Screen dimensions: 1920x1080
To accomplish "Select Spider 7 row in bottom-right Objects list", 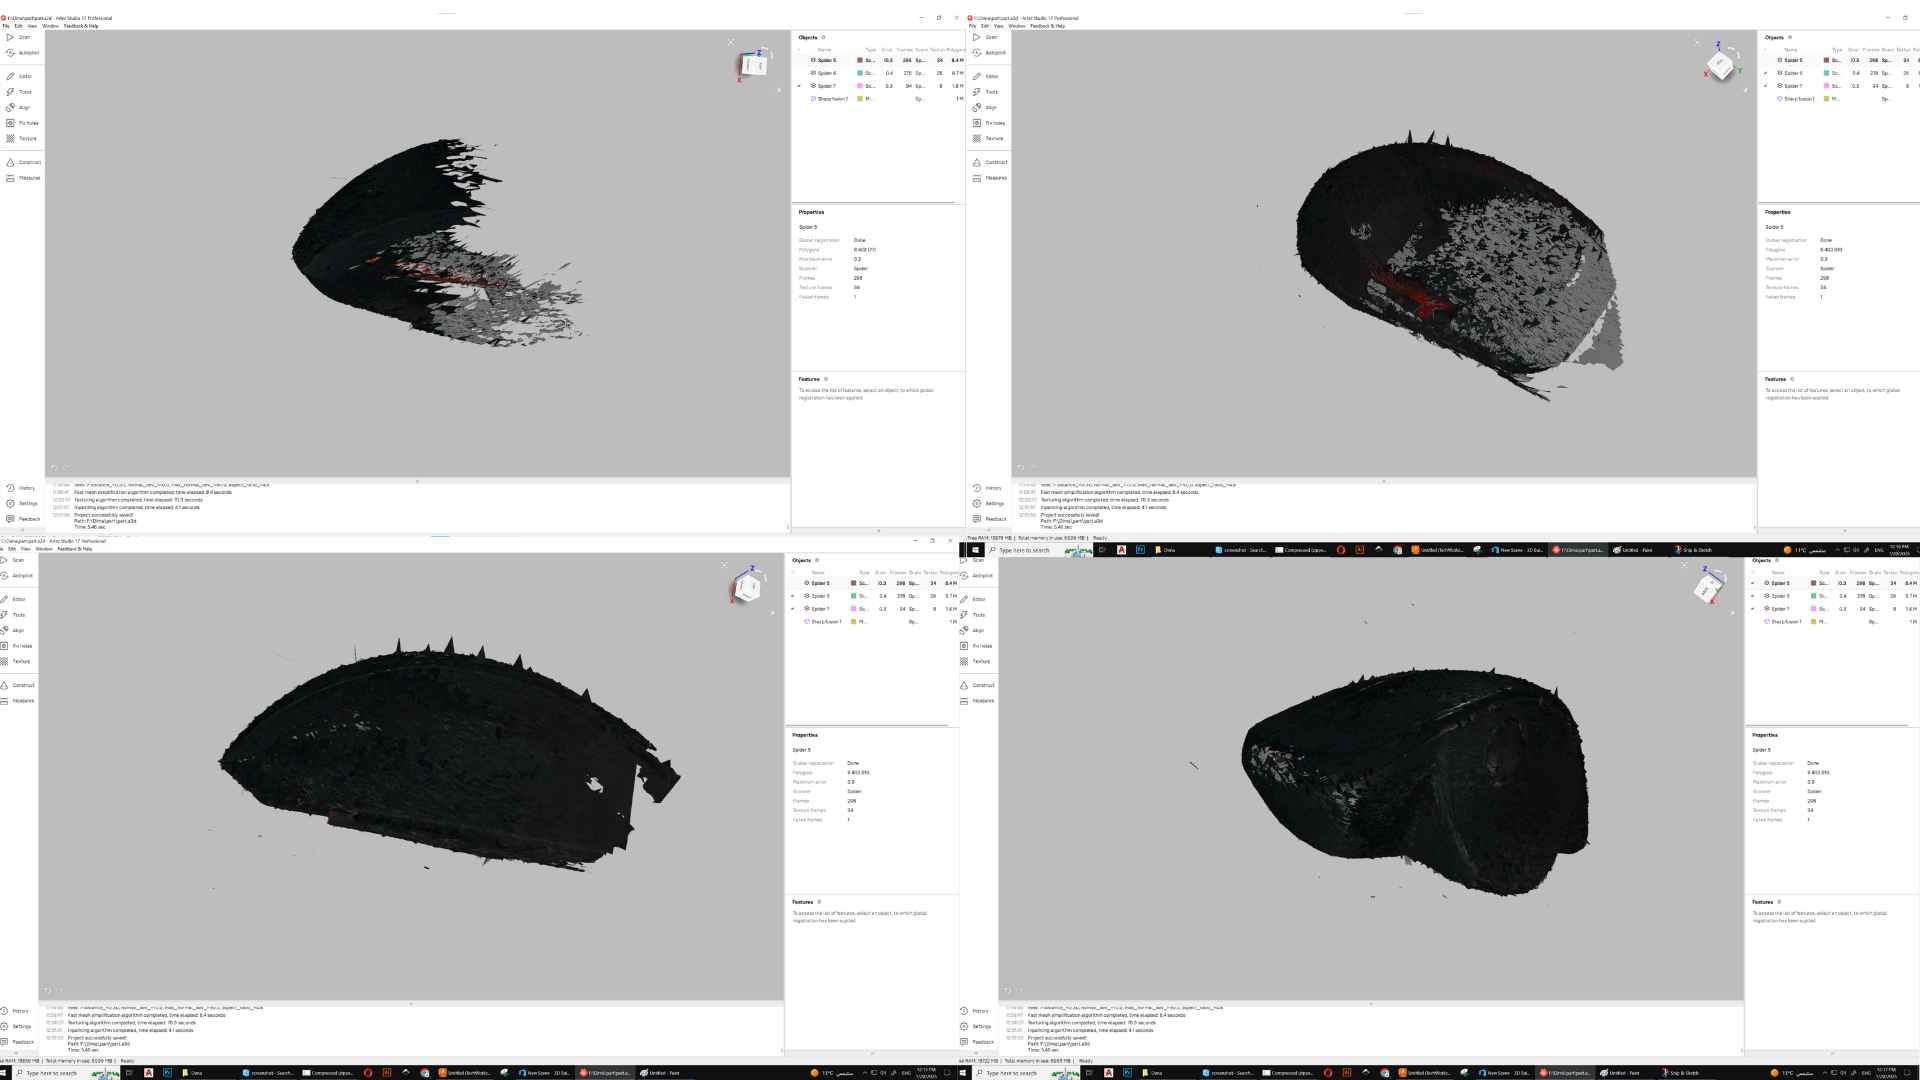I will tap(1834, 609).
